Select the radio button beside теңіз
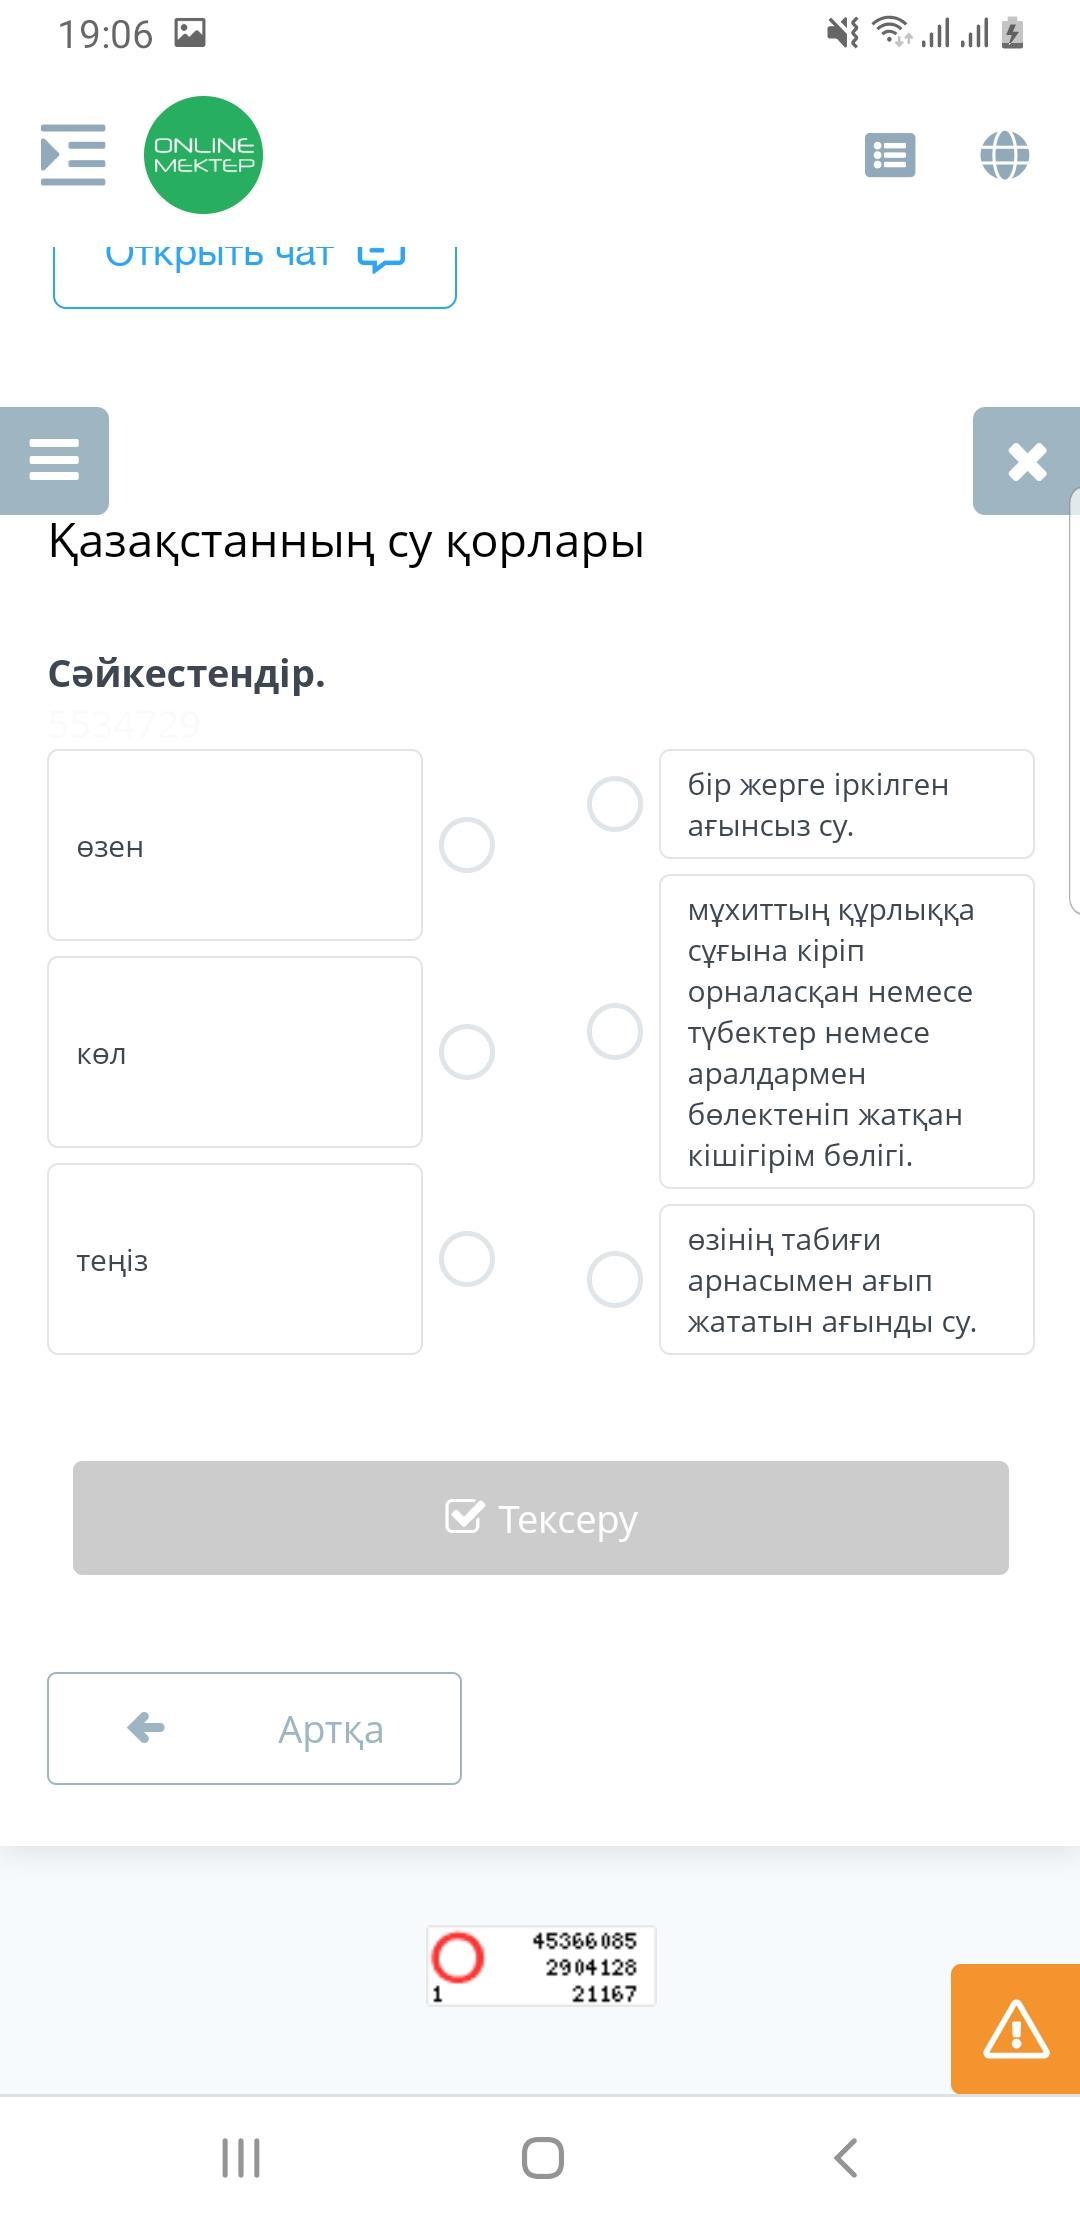Image resolution: width=1080 pixels, height=2220 pixels. click(x=467, y=1259)
